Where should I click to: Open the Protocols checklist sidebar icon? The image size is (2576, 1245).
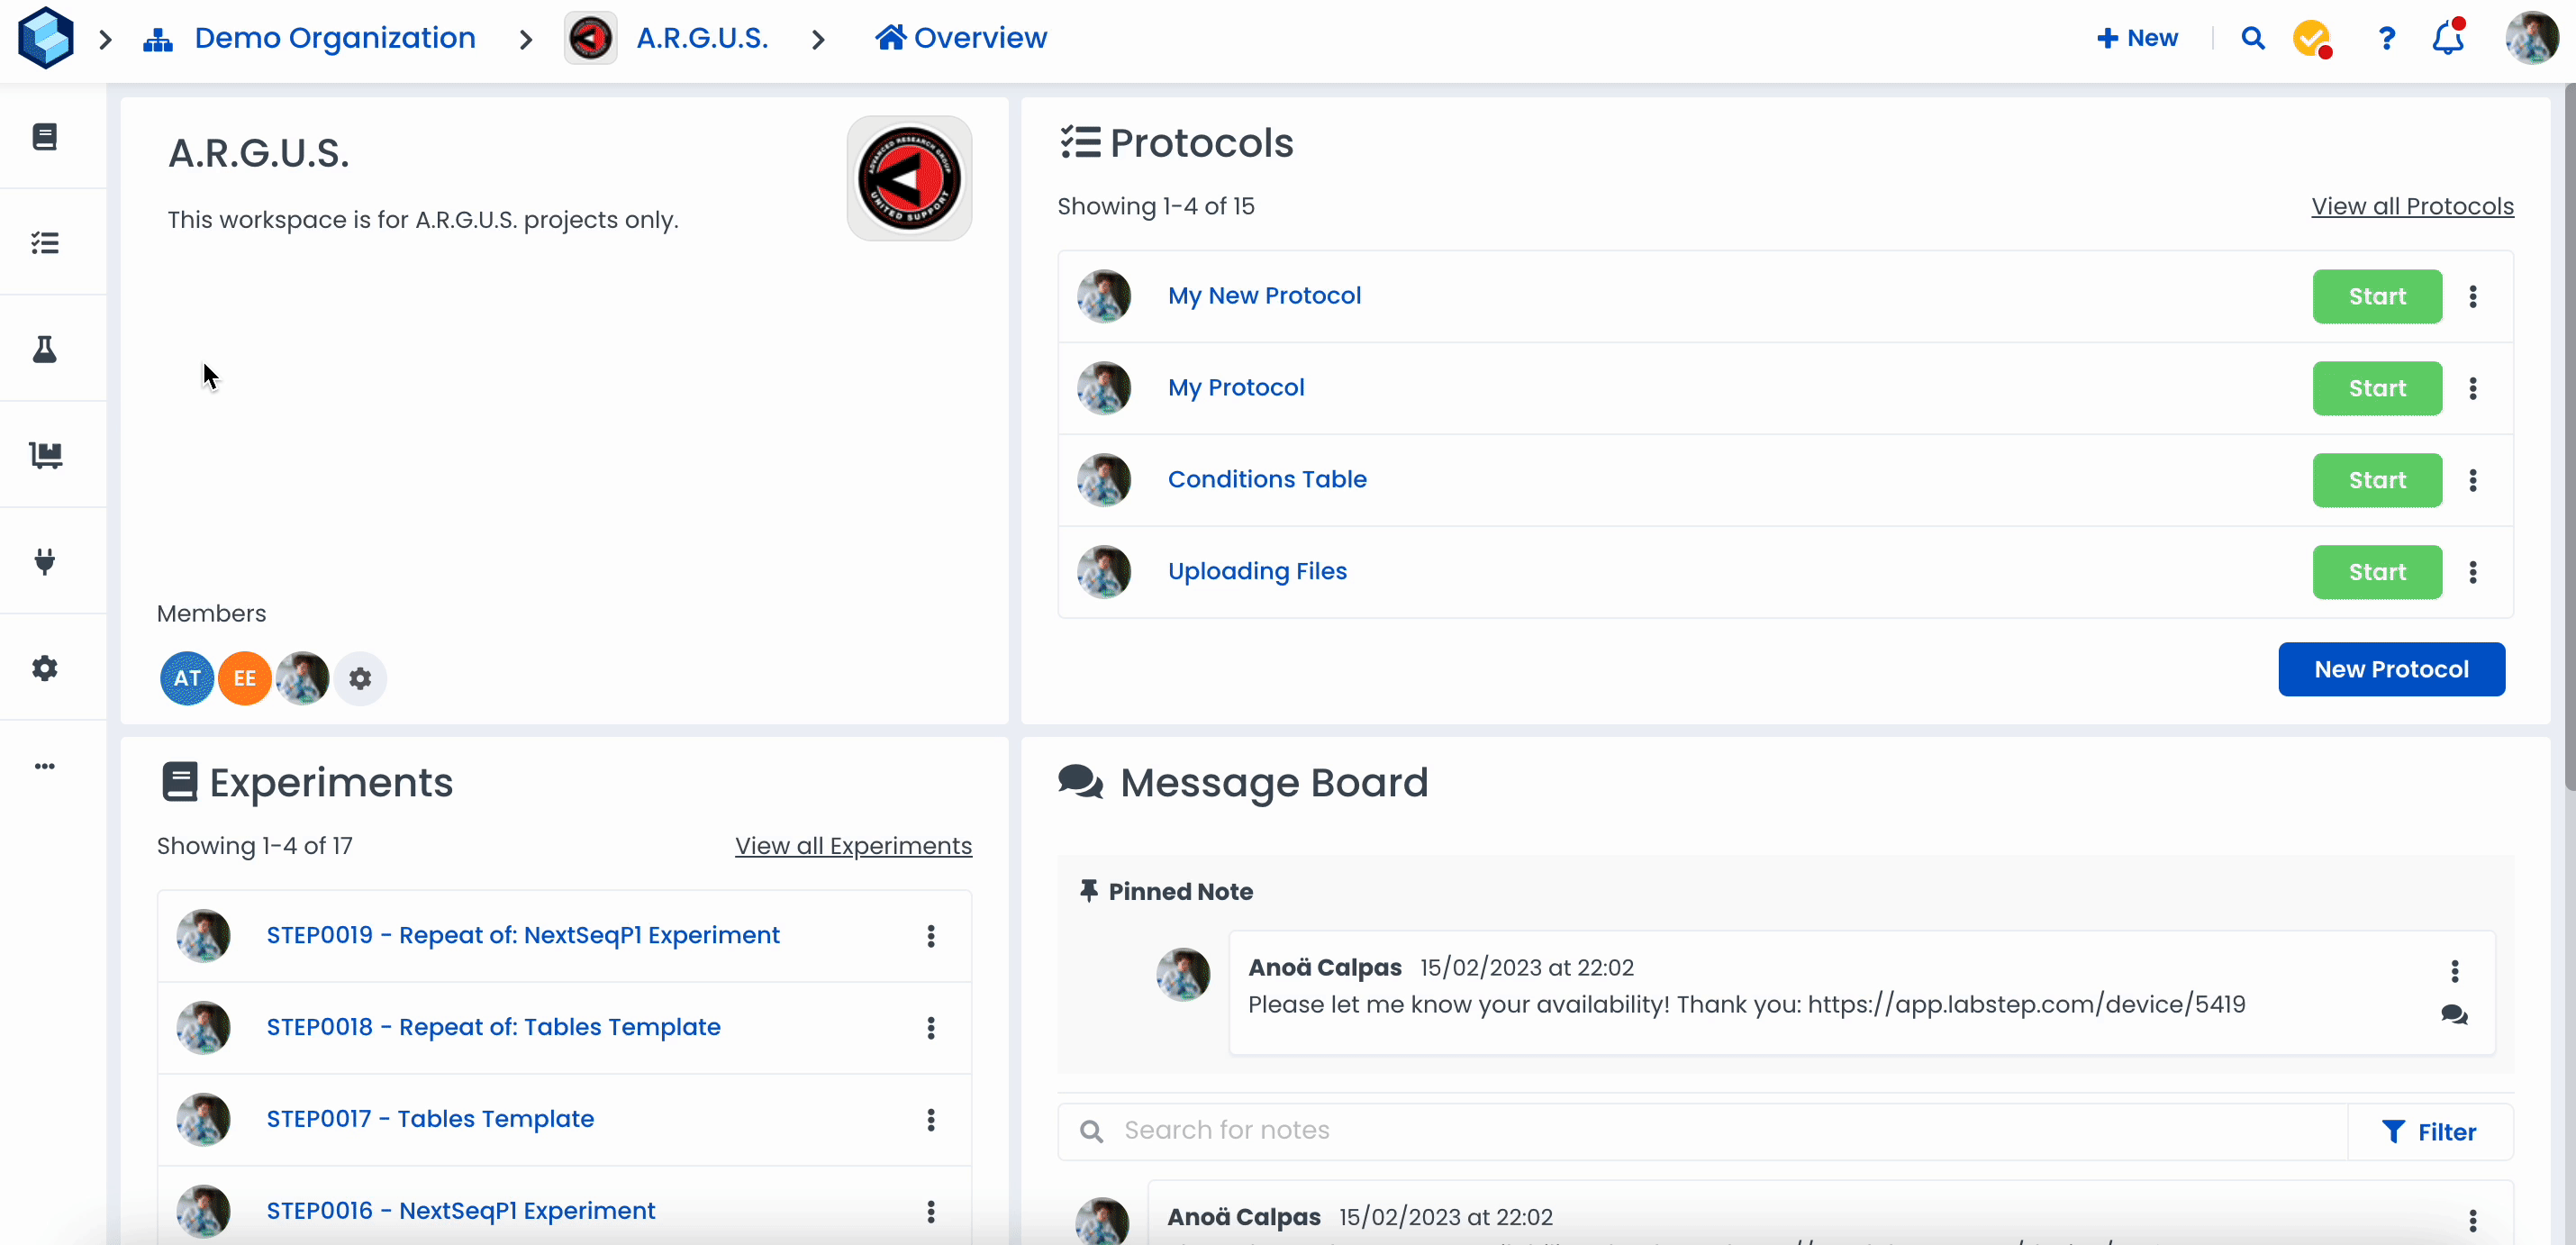45,243
